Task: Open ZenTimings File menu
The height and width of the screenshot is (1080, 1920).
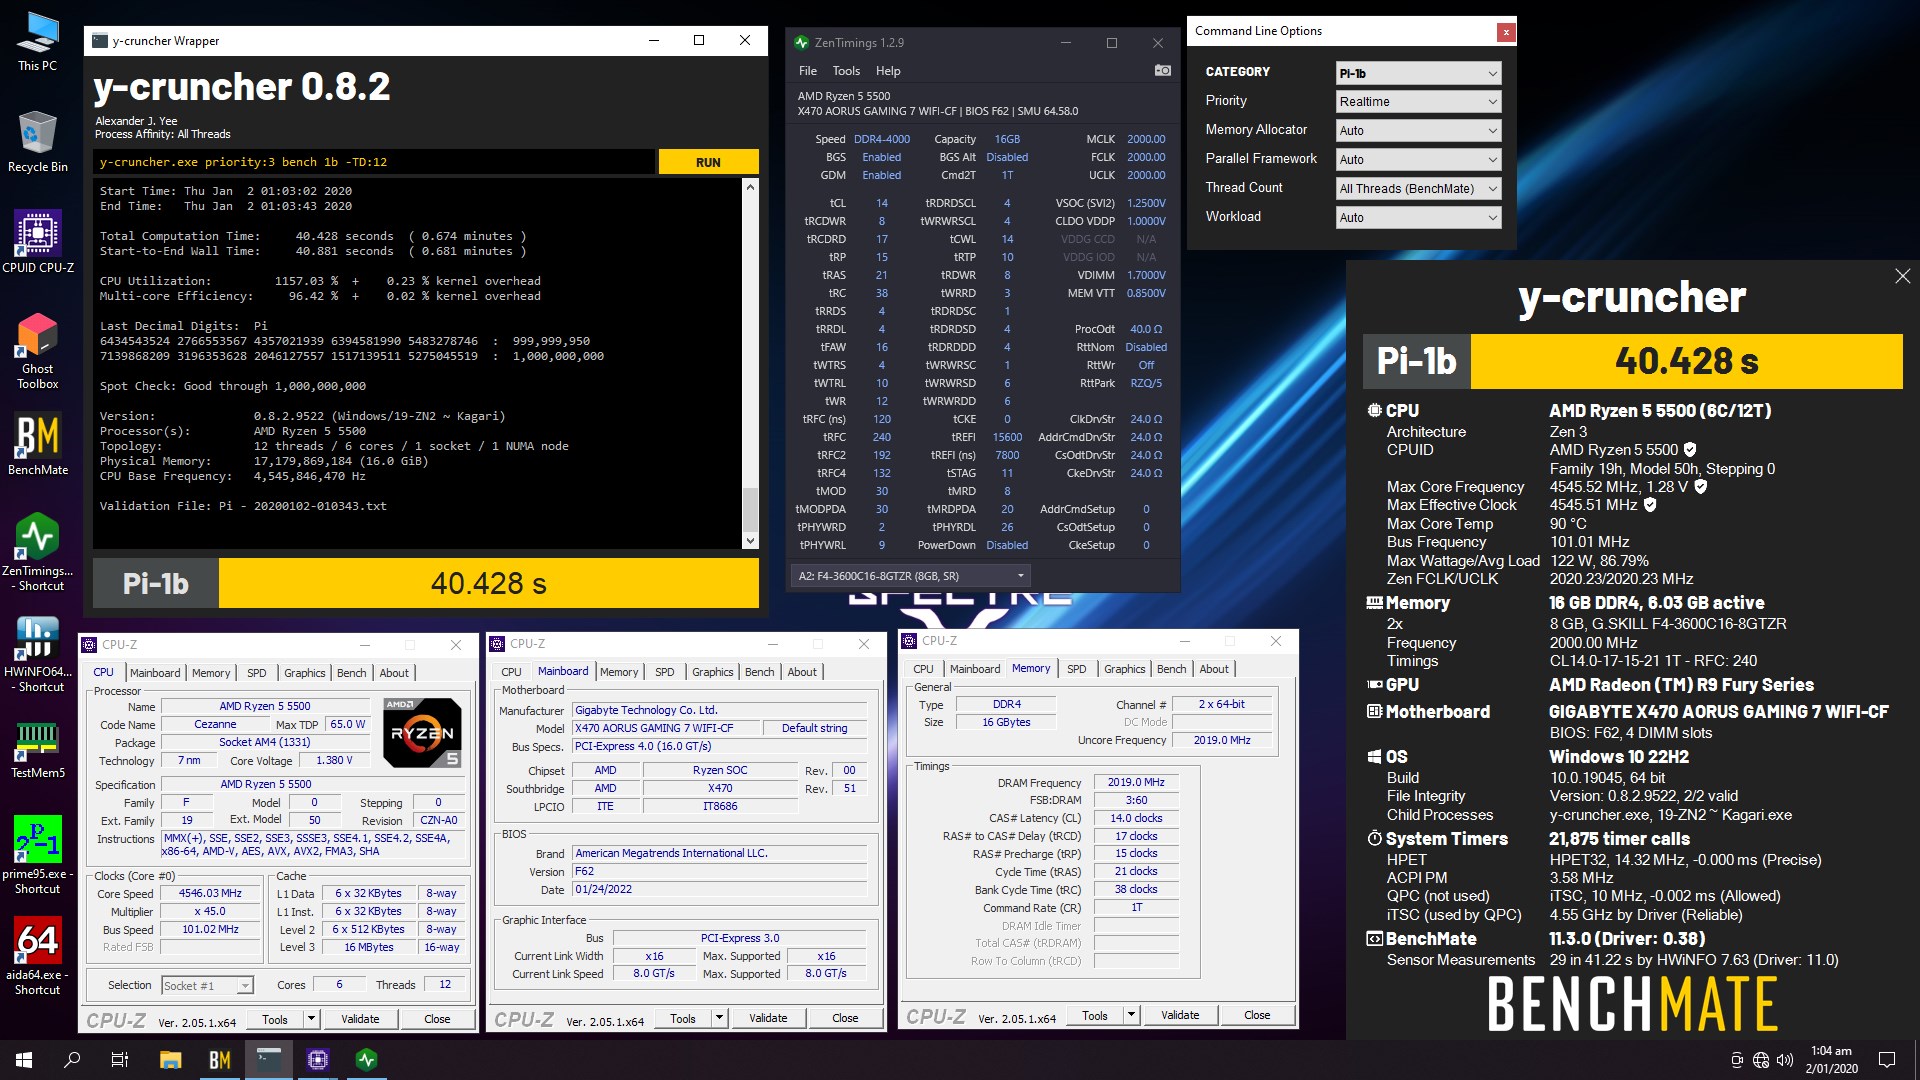Action: click(x=808, y=71)
